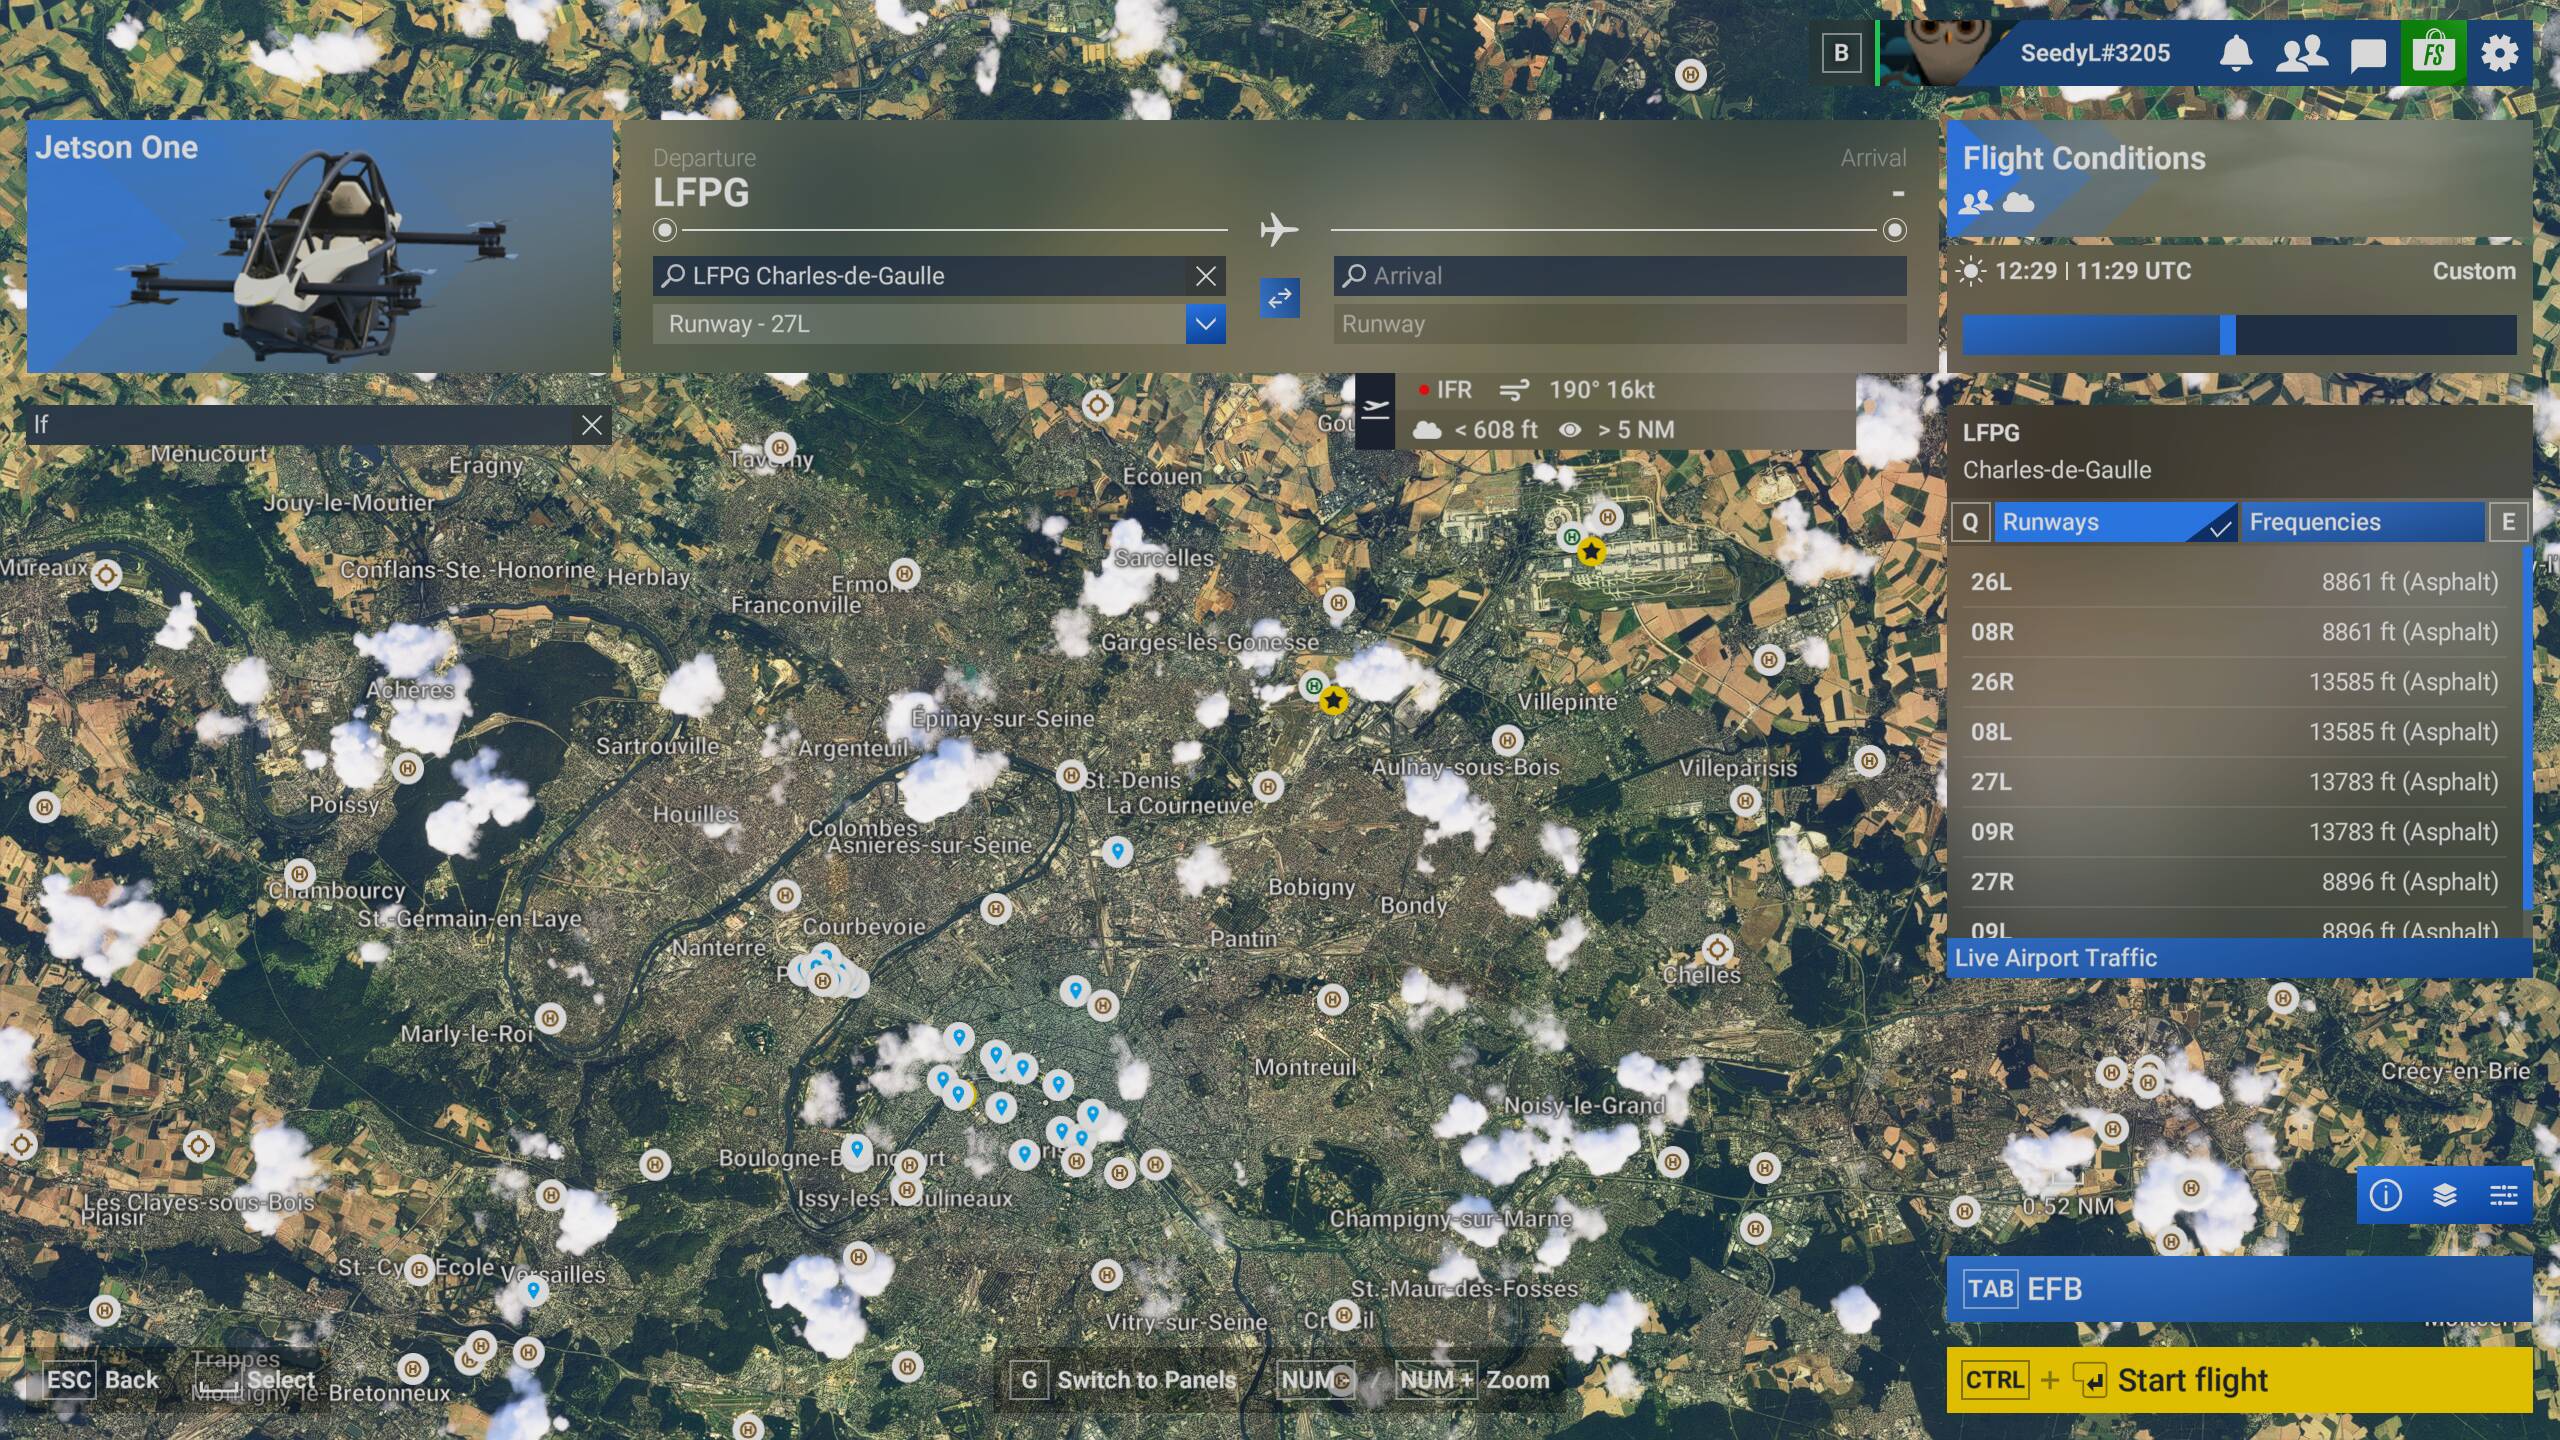2560x1440 pixels.
Task: Open the FS Marketplace icon
Action: [2433, 53]
